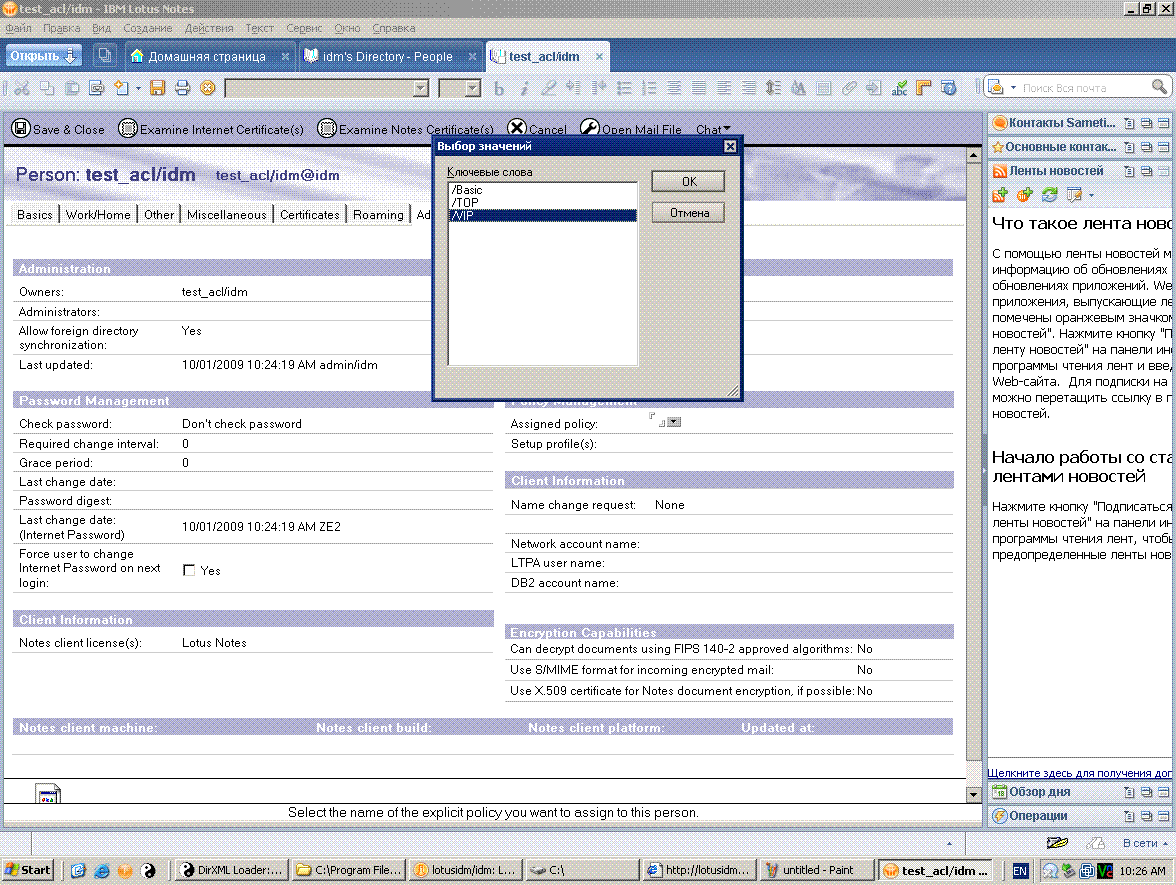This screenshot has width=1176, height=885.
Task: Switch to the Certificates tab
Action: pos(309,214)
